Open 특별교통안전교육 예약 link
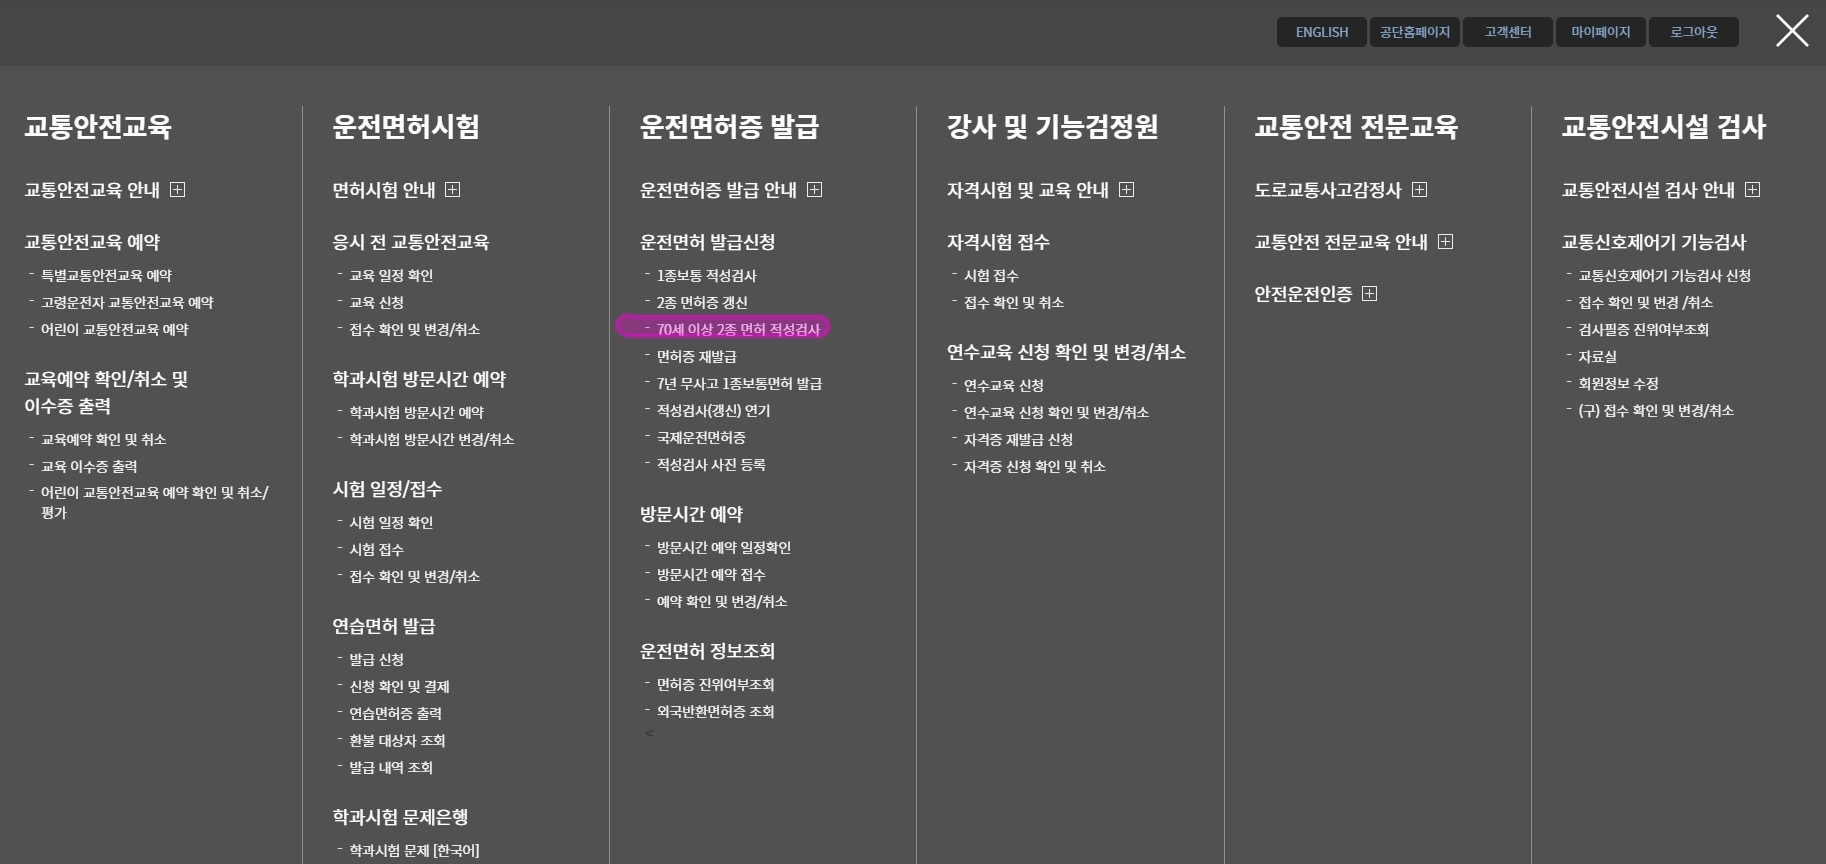This screenshot has height=864, width=1826. pos(106,275)
